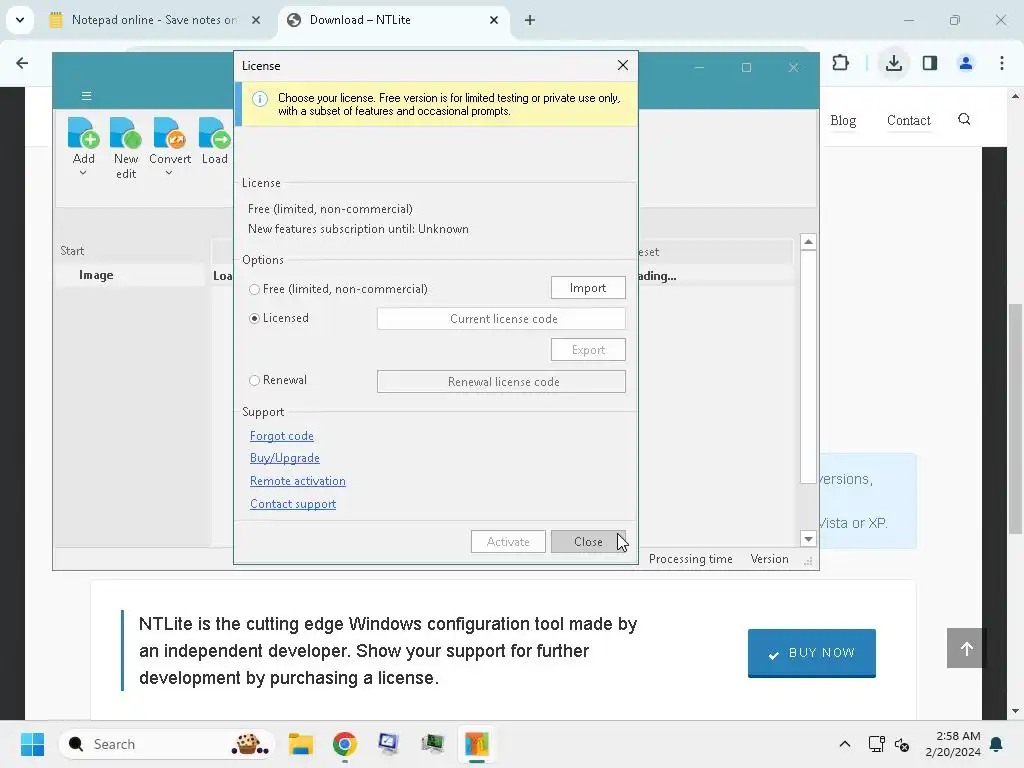Viewport: 1024px width, 768px height.
Task: Show hidden system tray icons
Action: [x=844, y=744]
